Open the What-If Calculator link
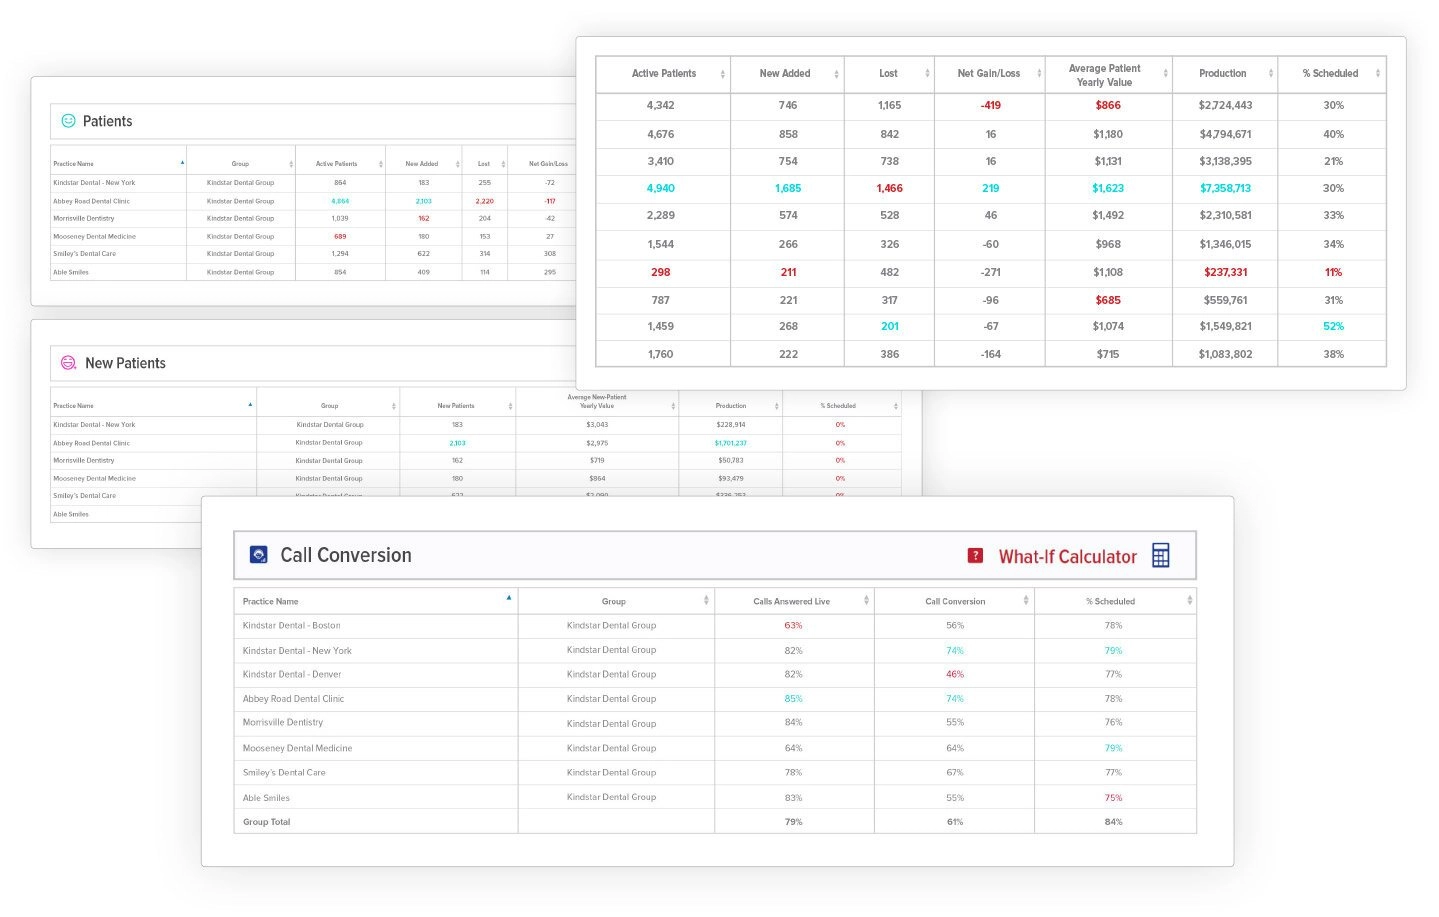1439x917 pixels. tap(1067, 556)
